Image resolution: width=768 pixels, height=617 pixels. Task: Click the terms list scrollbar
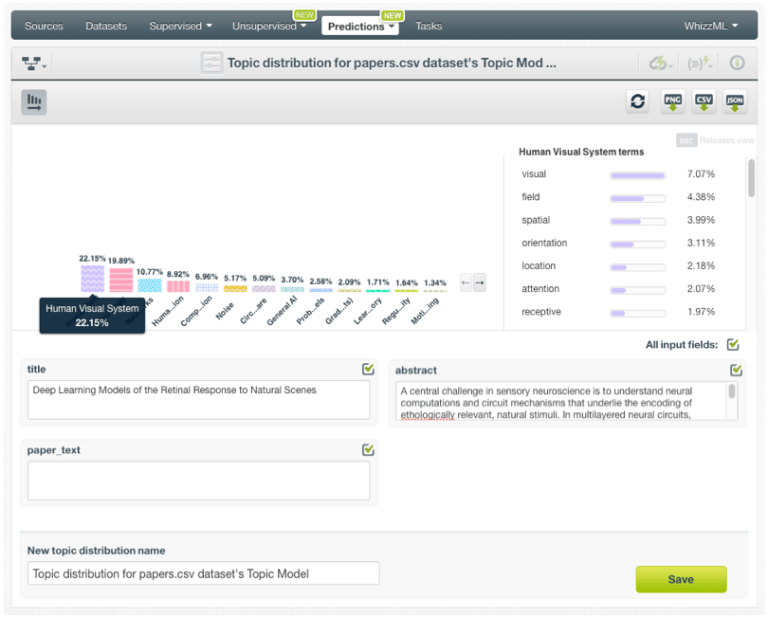[751, 178]
